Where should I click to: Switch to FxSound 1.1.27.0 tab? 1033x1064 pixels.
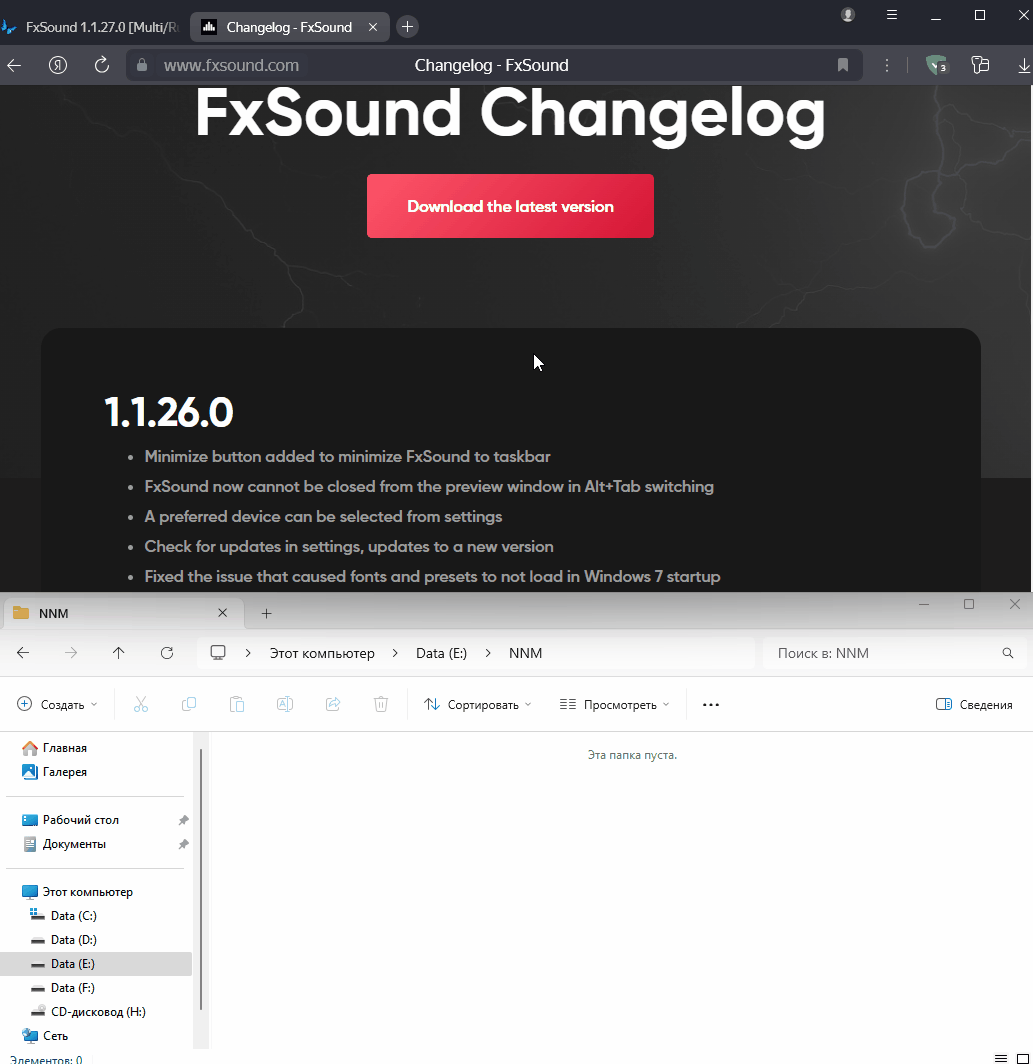[x=93, y=27]
